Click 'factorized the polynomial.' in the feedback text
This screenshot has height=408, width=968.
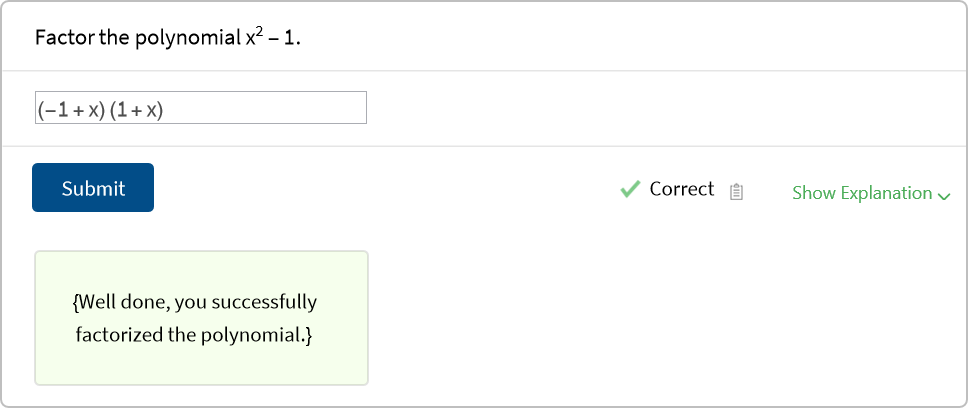pos(195,334)
